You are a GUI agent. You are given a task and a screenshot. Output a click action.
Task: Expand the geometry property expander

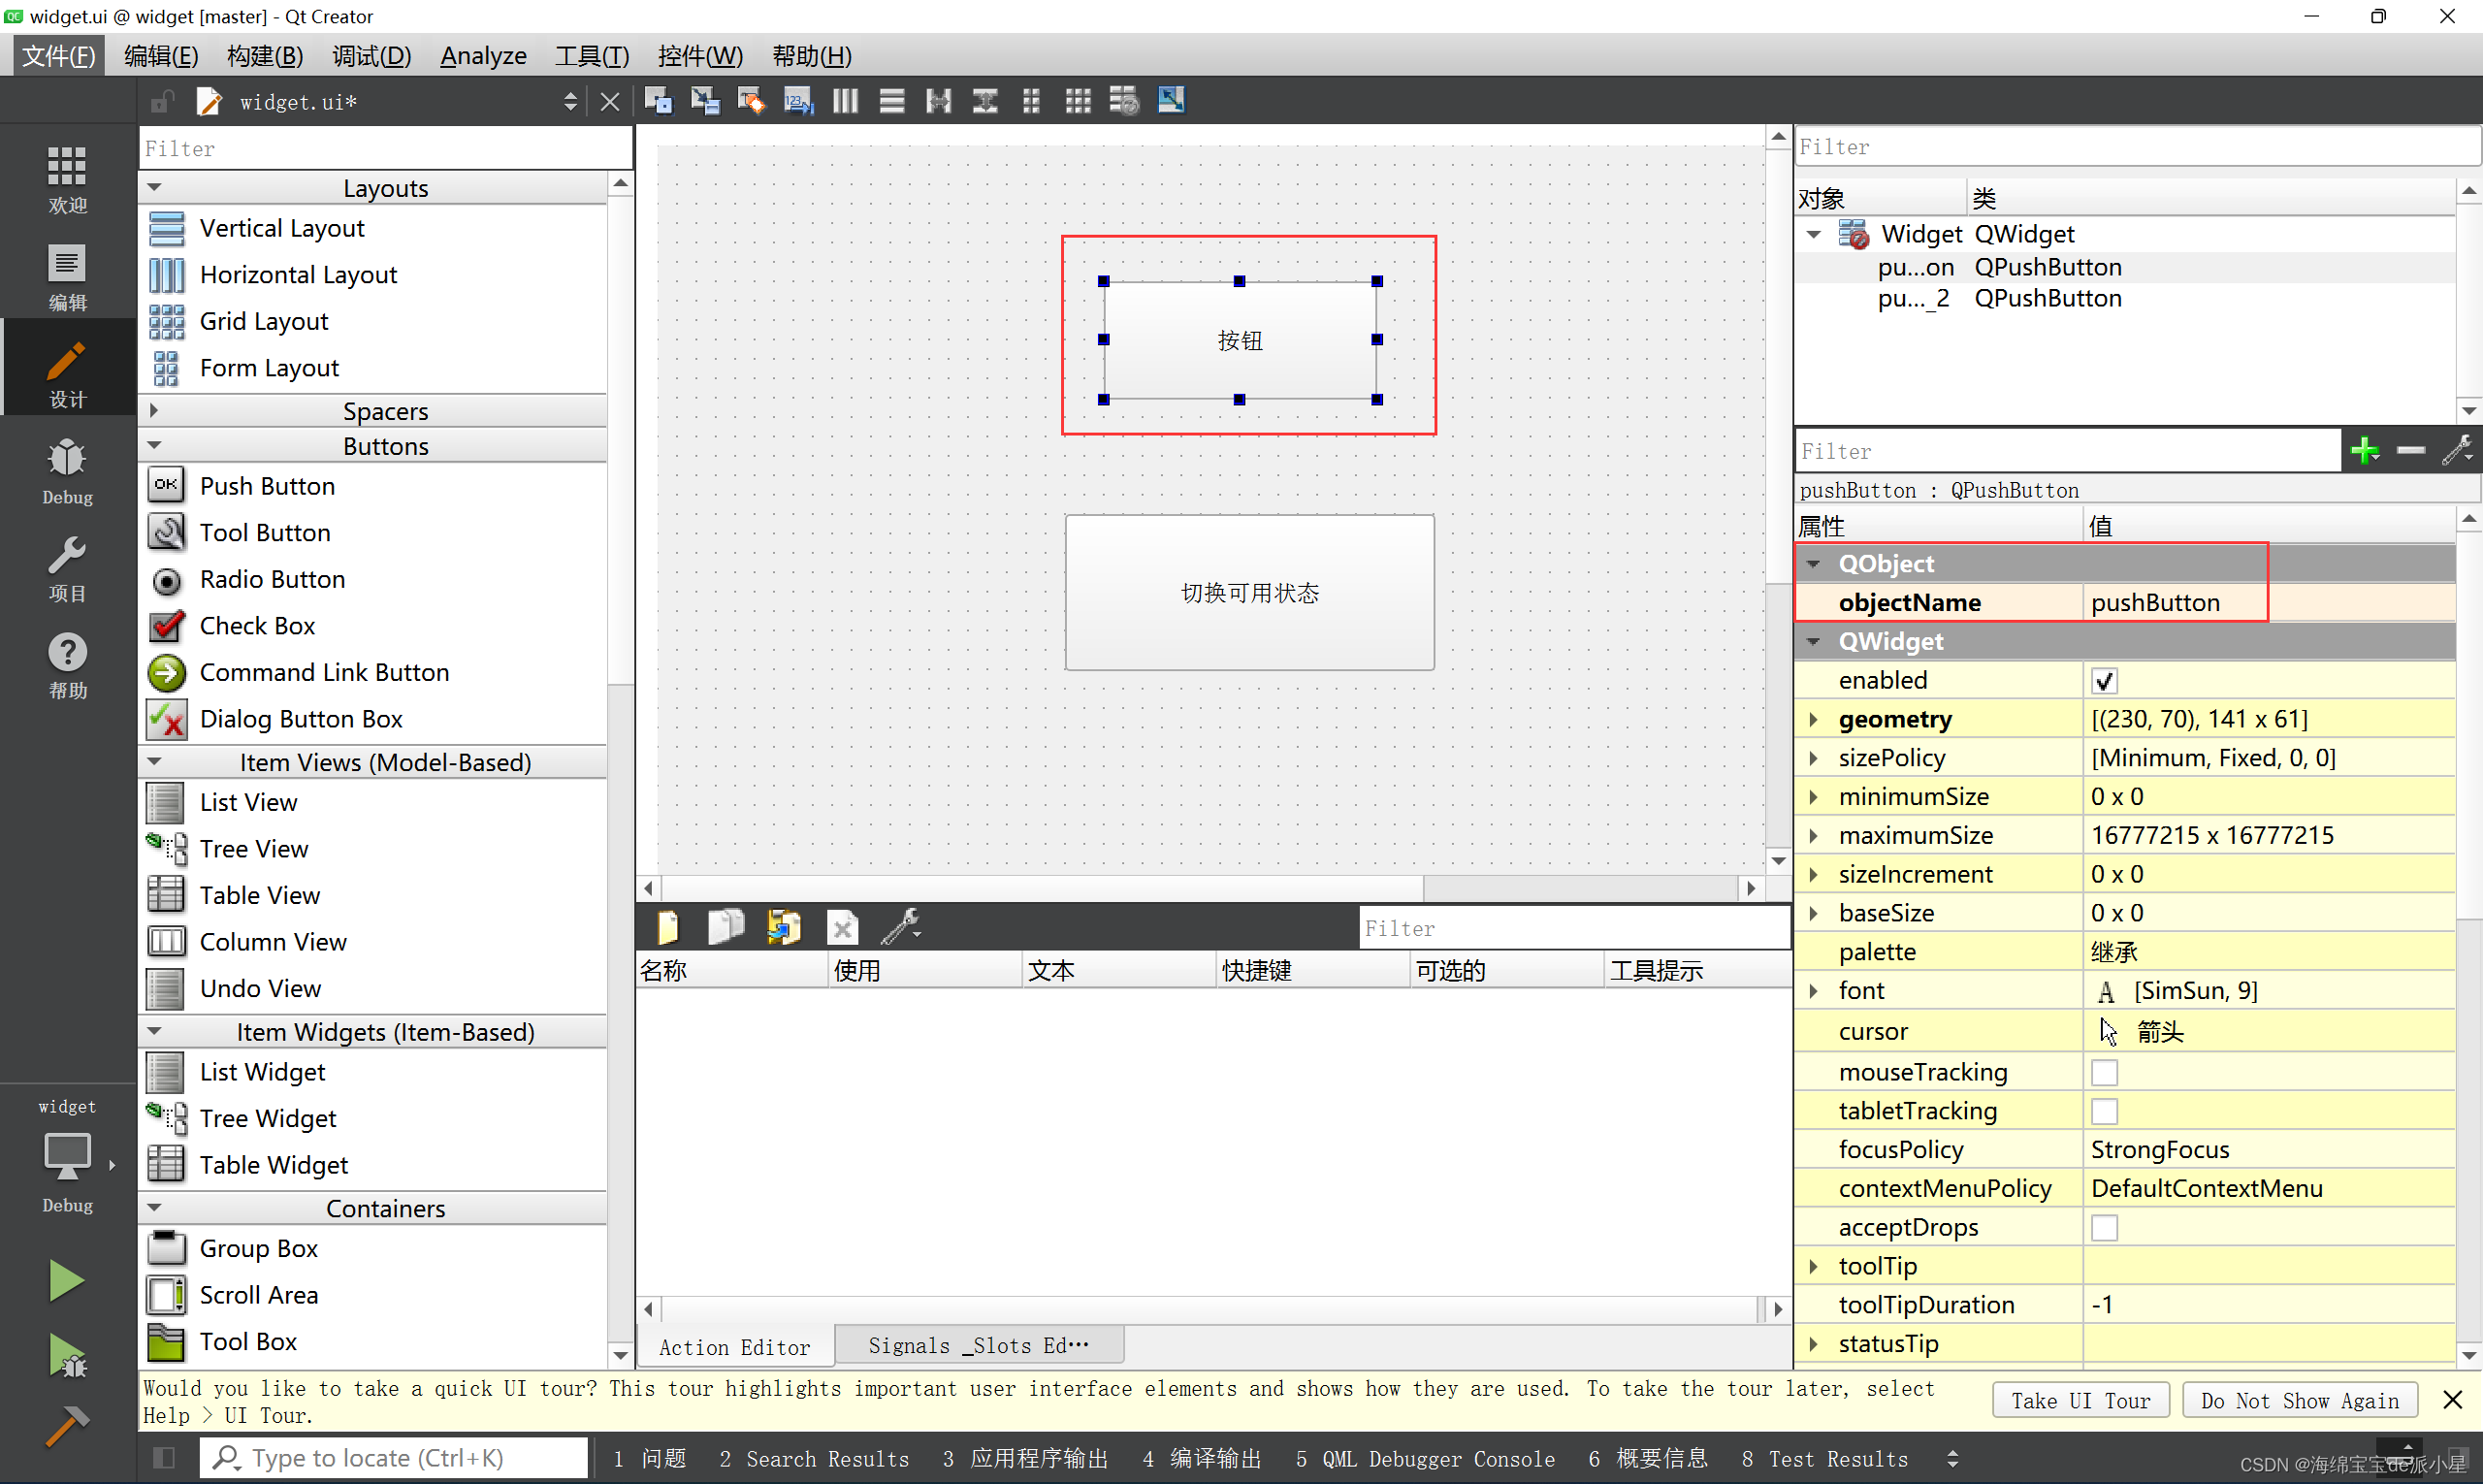click(x=1816, y=719)
